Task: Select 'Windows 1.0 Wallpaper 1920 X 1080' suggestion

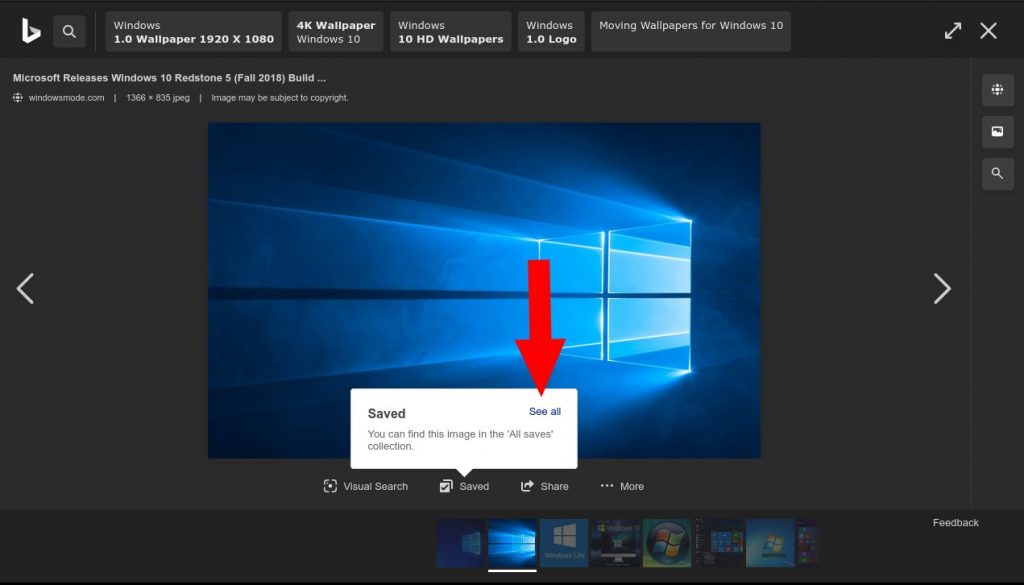Action: 193,31
